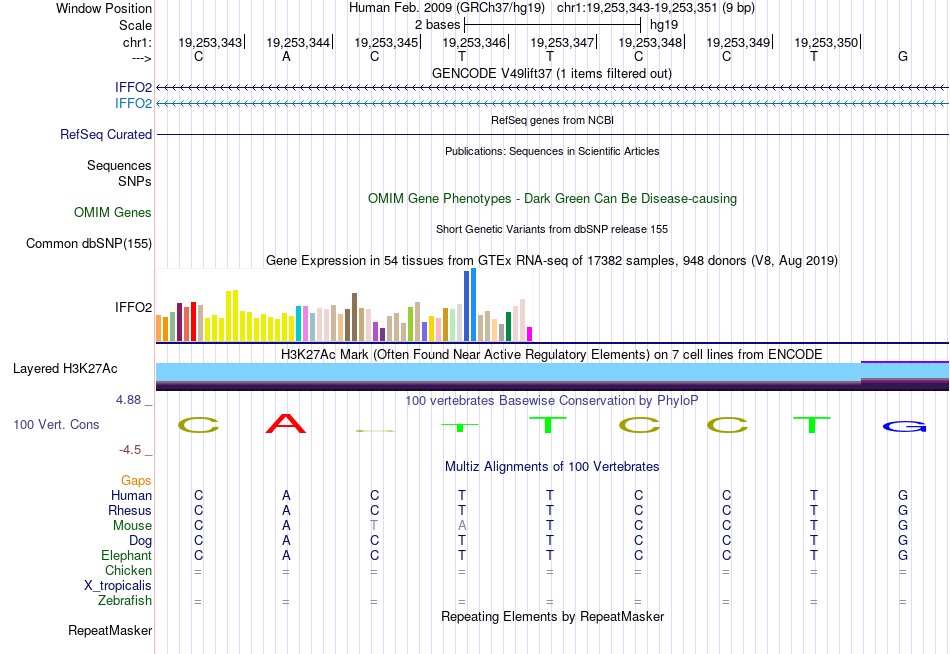Click the OMIM Gene Phenotypes green title
Viewport: 950px width, 654px height.
553,198
